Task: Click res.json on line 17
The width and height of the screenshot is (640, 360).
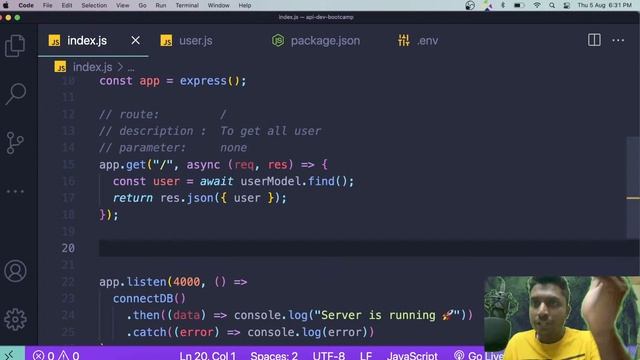Action: tap(187, 198)
